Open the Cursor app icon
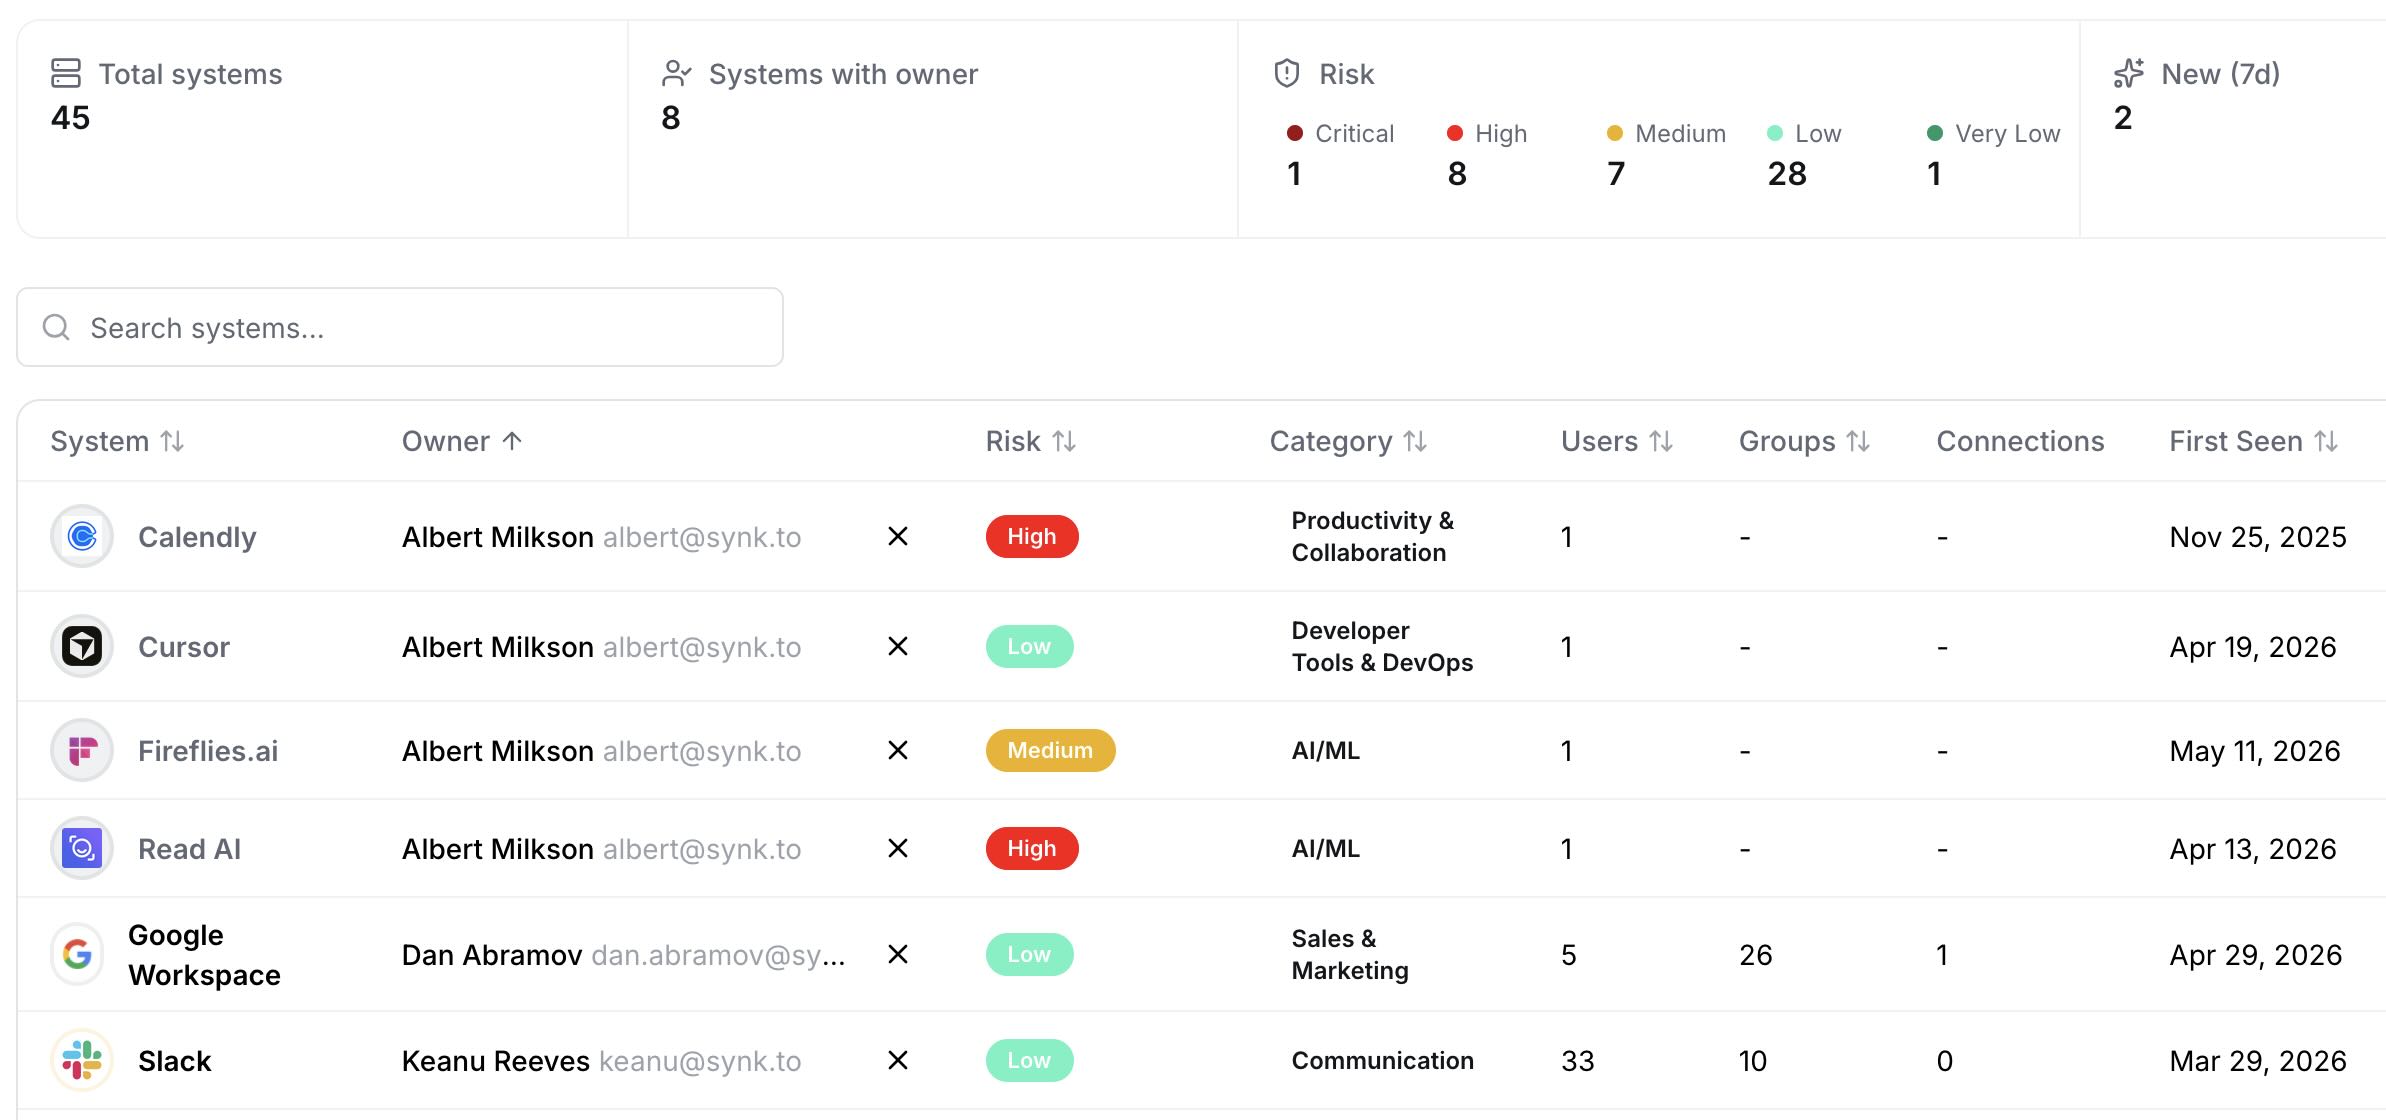The width and height of the screenshot is (2386, 1120). pos(82,647)
